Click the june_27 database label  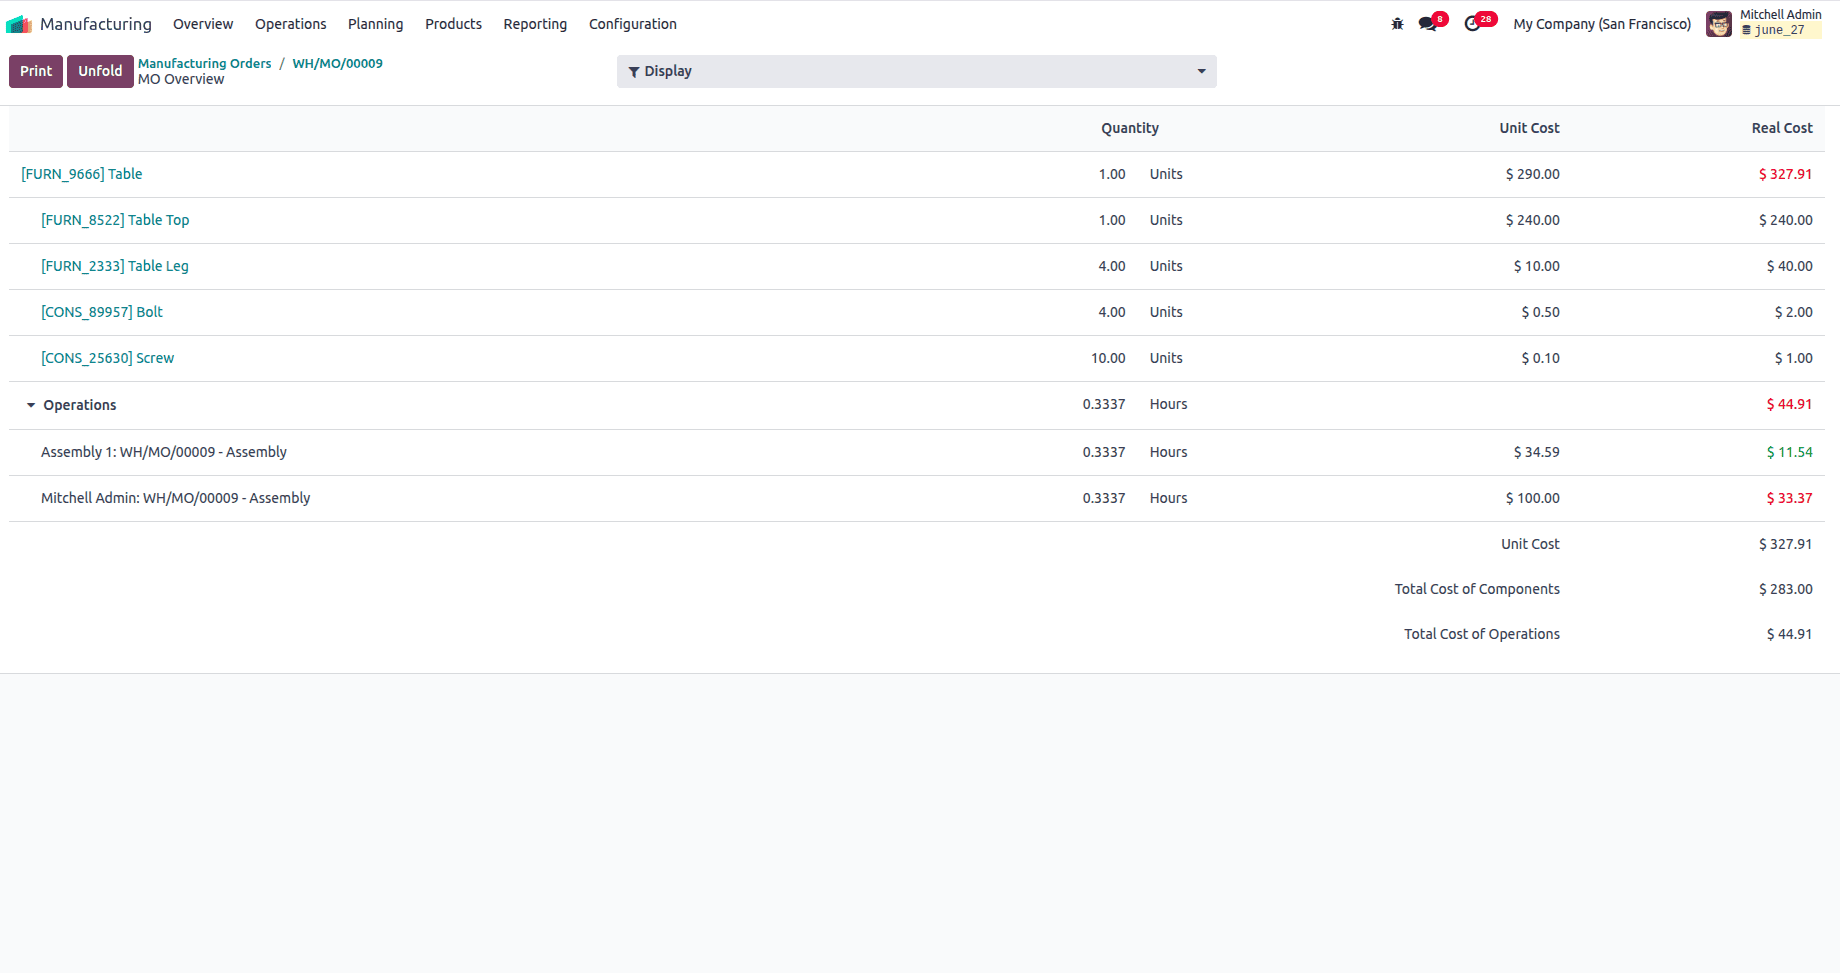coord(1779,30)
